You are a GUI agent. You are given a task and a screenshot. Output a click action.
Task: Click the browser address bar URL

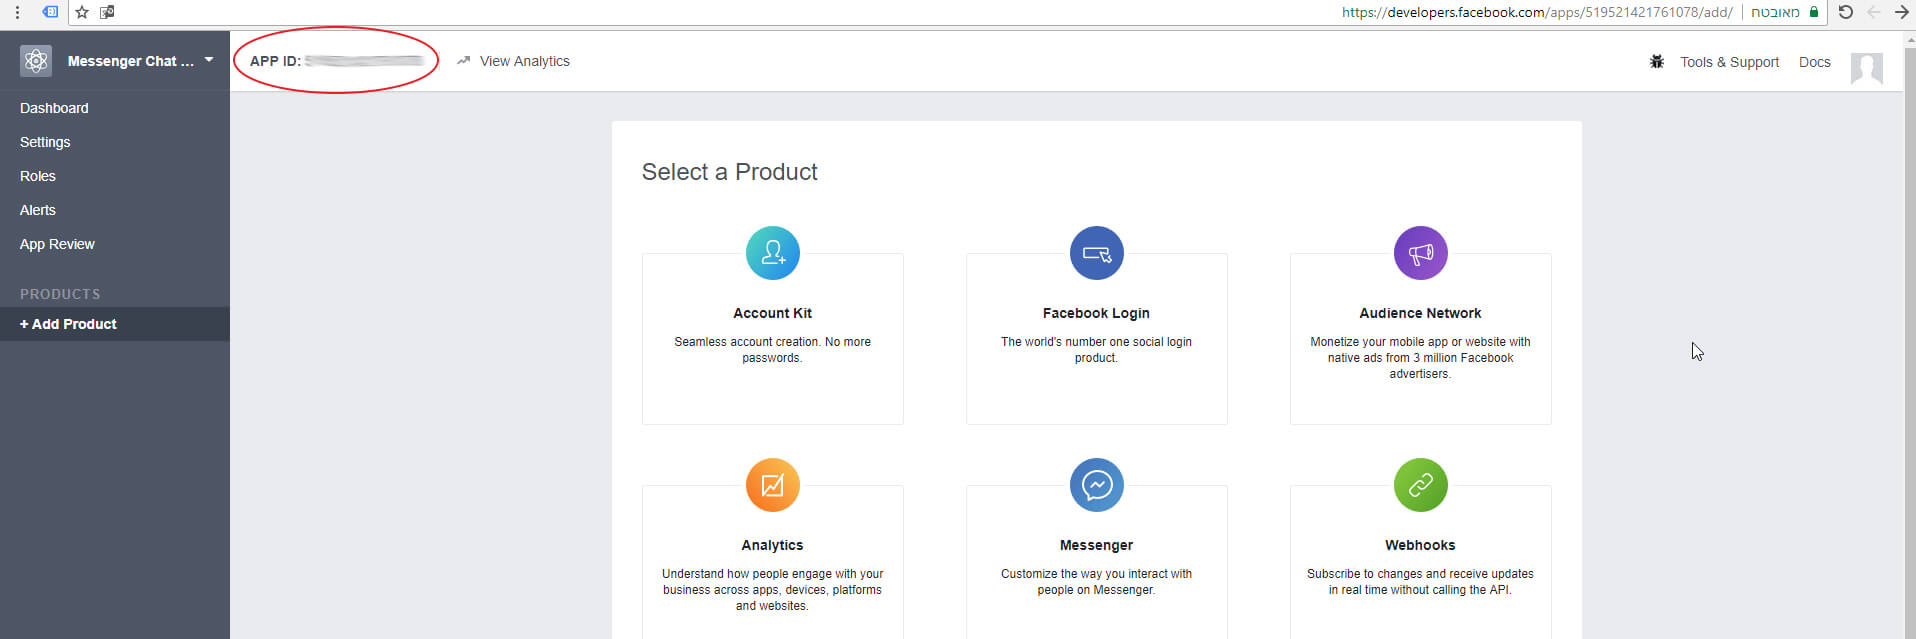coord(1537,12)
